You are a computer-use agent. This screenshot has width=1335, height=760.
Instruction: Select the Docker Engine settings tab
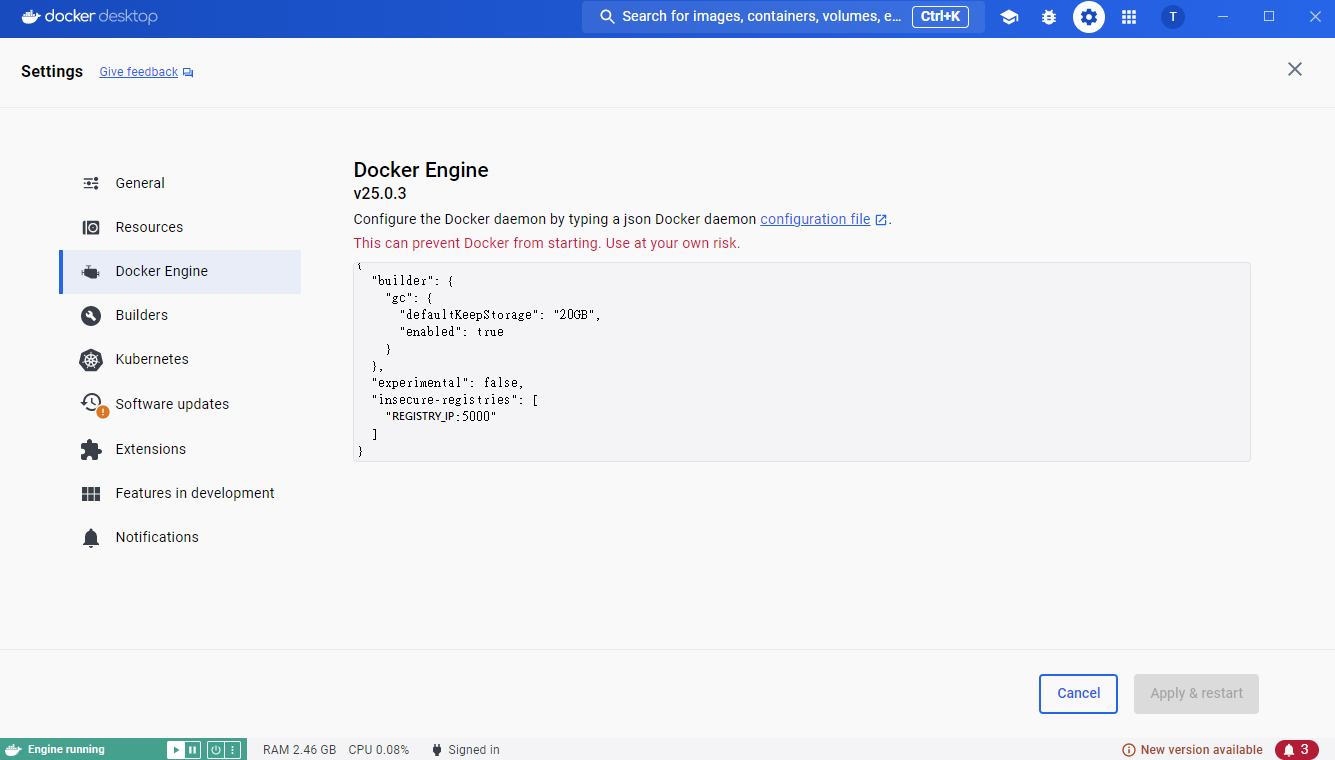(180, 271)
